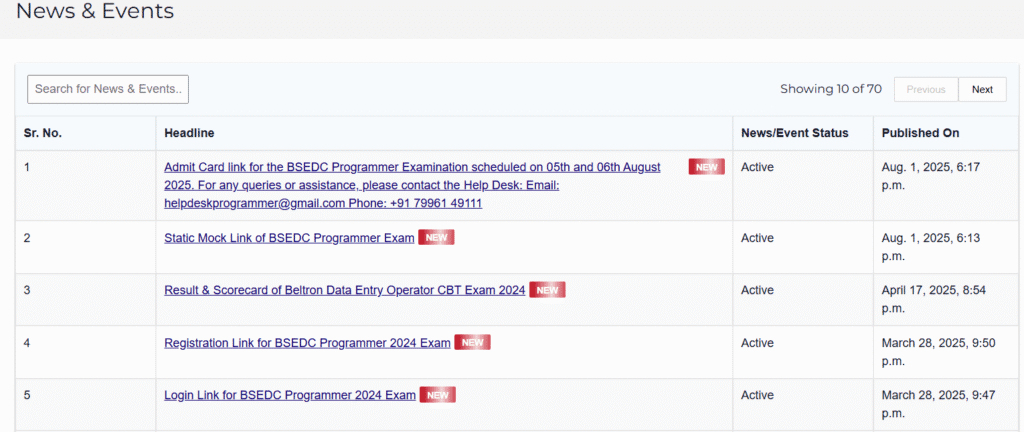Click the Sr. No. column header
This screenshot has width=1024, height=432.
click(x=42, y=133)
